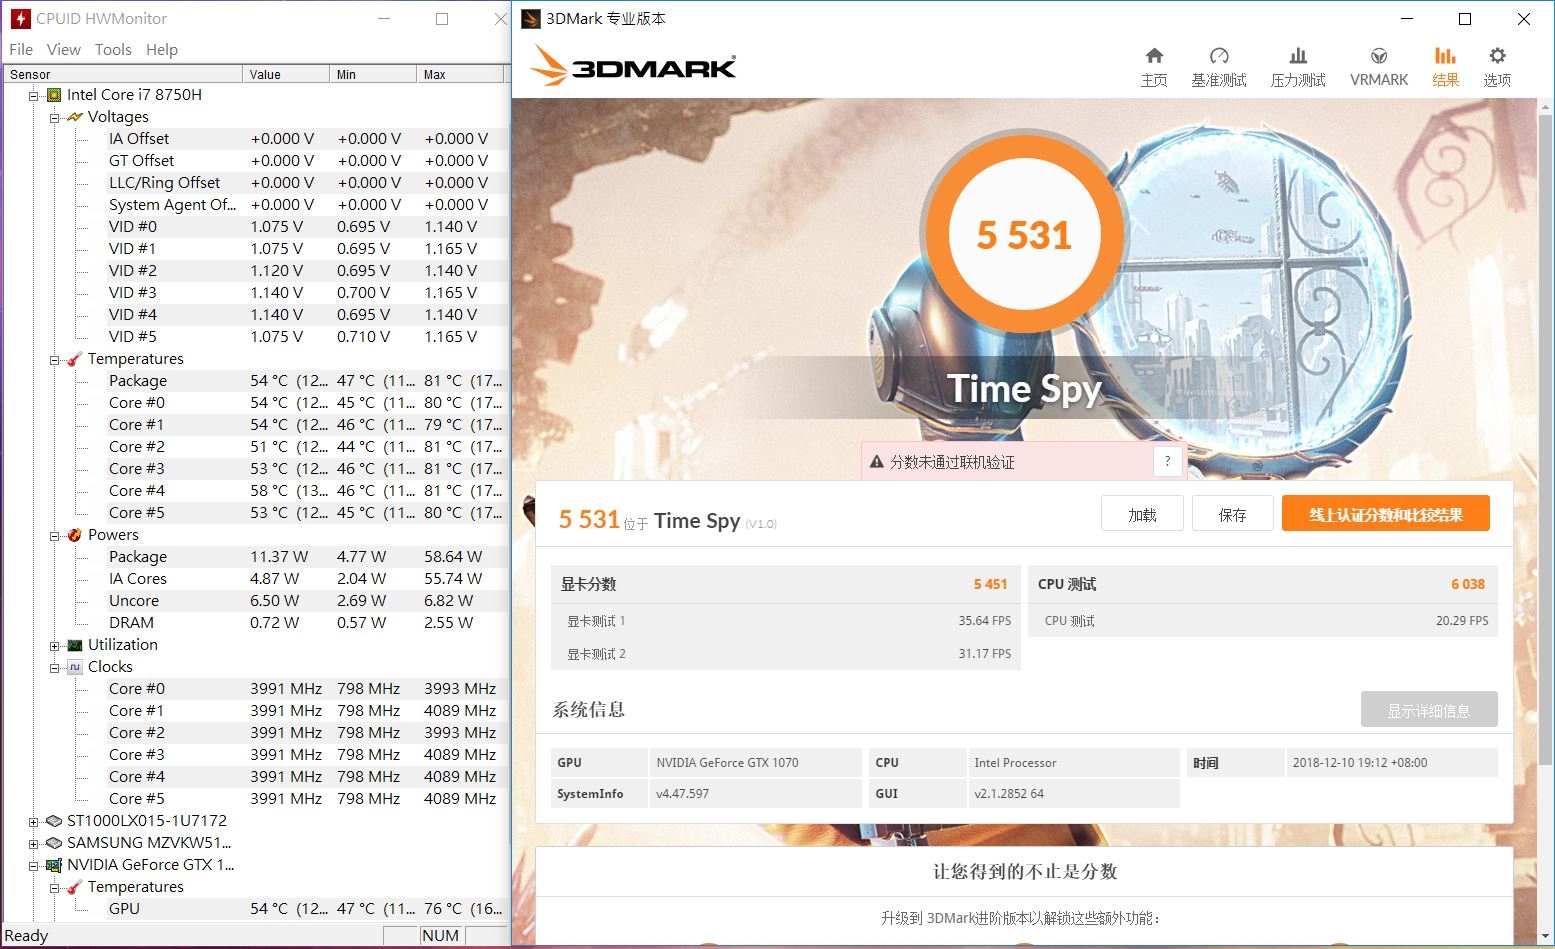Click the 3DMARK logo

[634, 66]
